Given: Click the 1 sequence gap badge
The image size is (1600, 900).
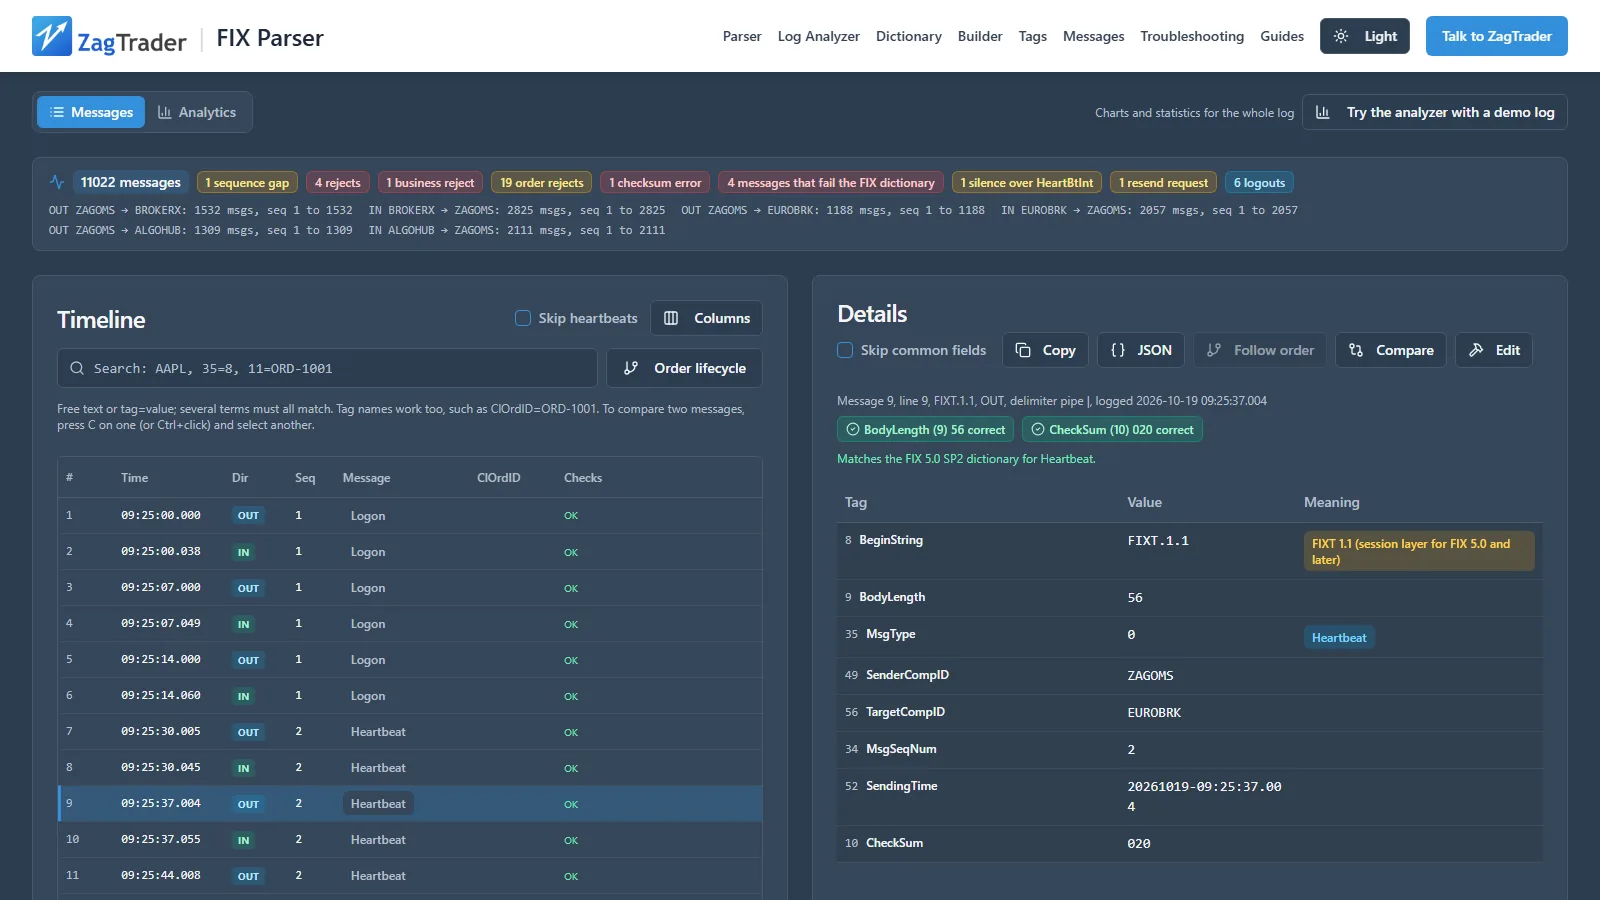Looking at the screenshot, I should pos(247,182).
